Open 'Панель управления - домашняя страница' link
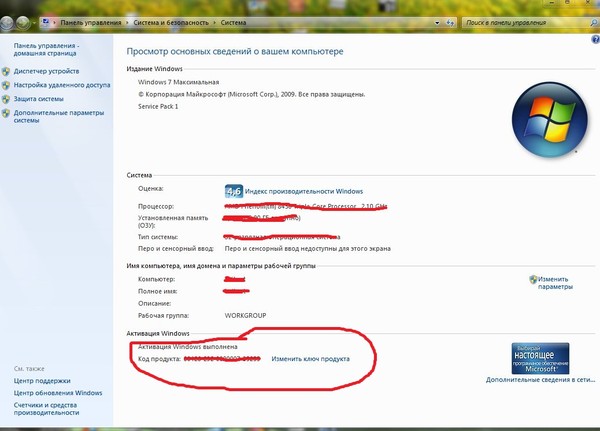The width and height of the screenshot is (600, 431). [x=46, y=49]
